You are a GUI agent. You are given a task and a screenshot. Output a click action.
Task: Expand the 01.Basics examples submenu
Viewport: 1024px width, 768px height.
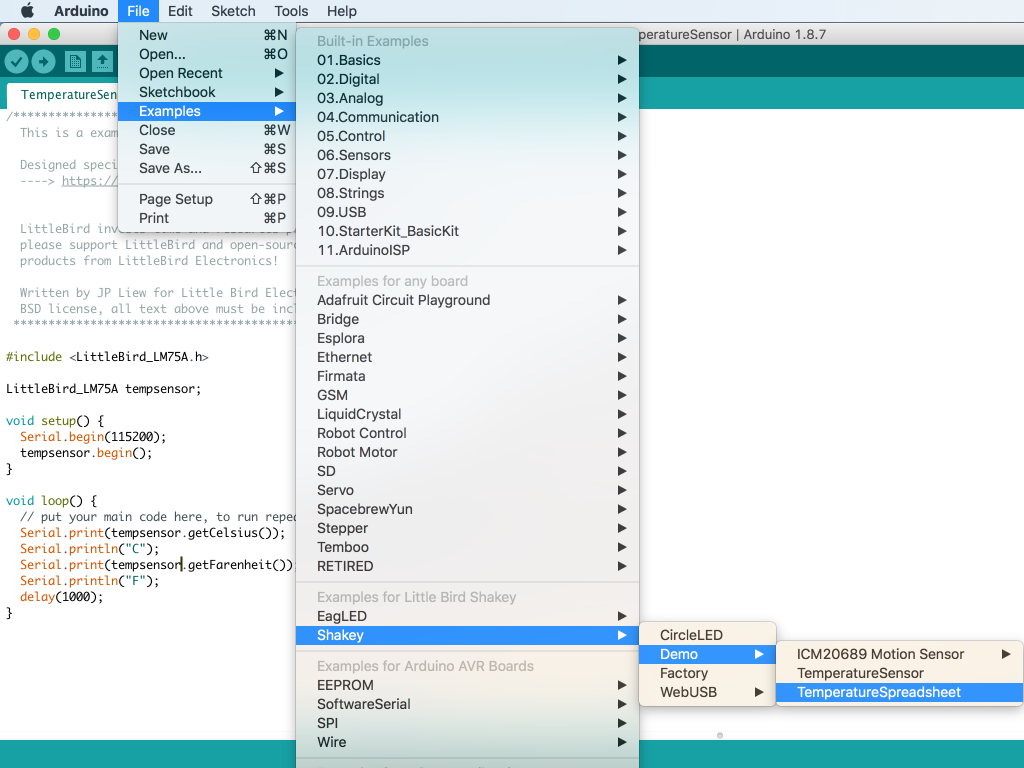pyautogui.click(x=468, y=60)
